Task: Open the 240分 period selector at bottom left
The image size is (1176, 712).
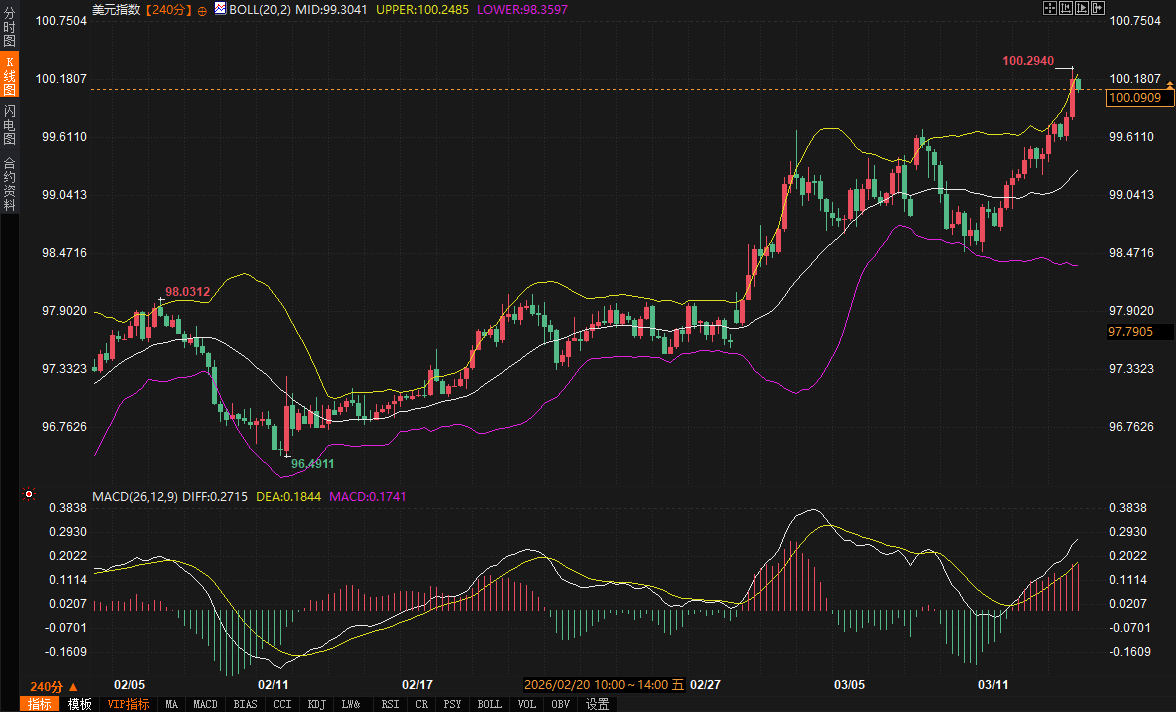Action: (x=53, y=687)
